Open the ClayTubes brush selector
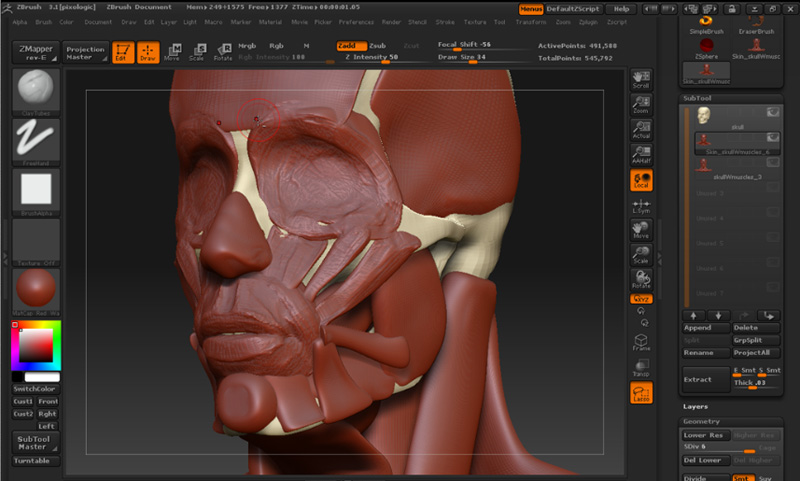Image resolution: width=800 pixels, height=481 pixels. tap(36, 92)
